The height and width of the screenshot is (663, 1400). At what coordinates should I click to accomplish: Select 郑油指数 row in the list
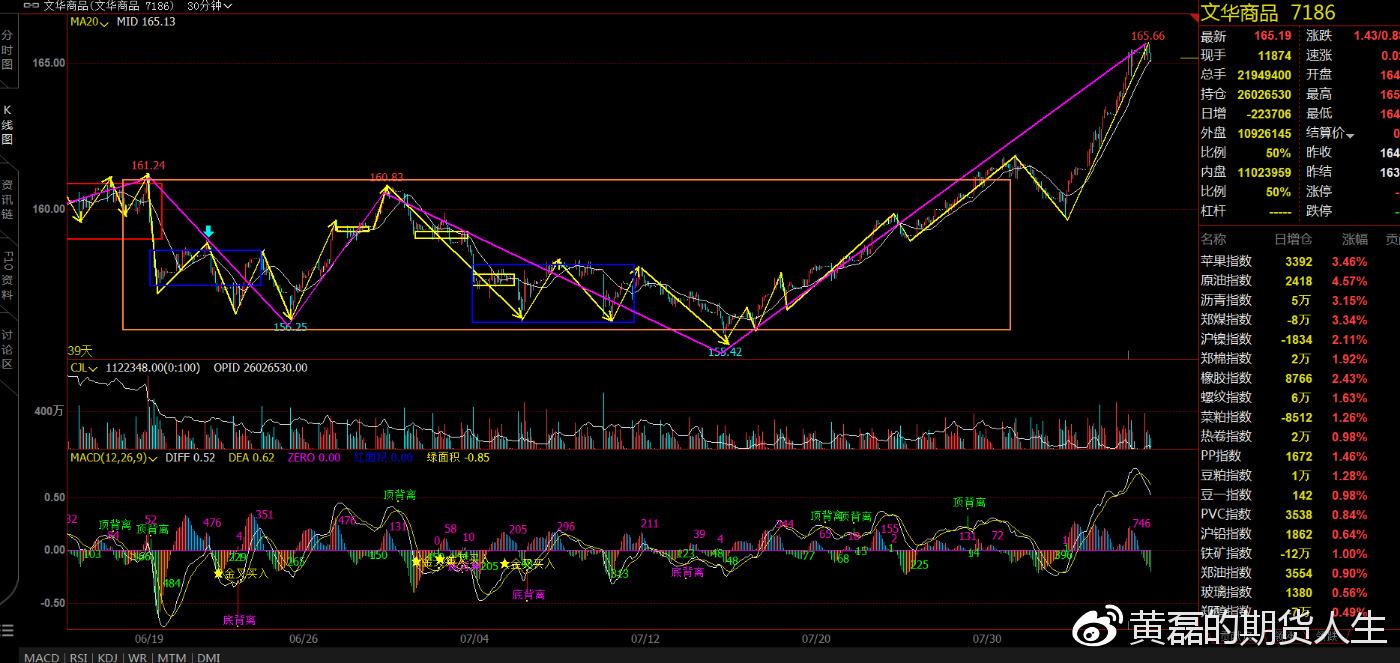[1299, 573]
